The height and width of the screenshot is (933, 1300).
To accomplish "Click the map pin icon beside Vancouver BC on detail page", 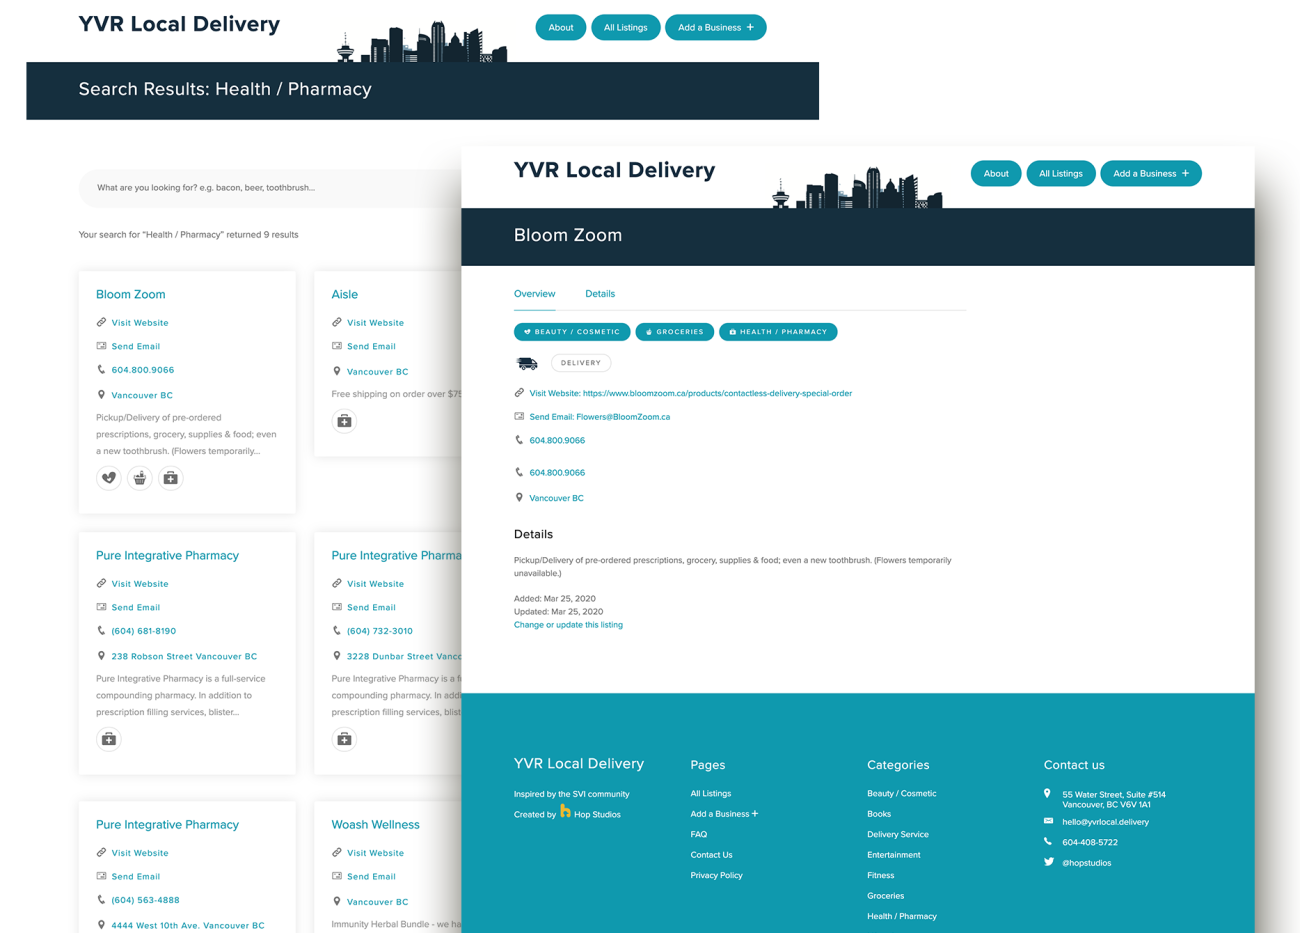I will 519,497.
